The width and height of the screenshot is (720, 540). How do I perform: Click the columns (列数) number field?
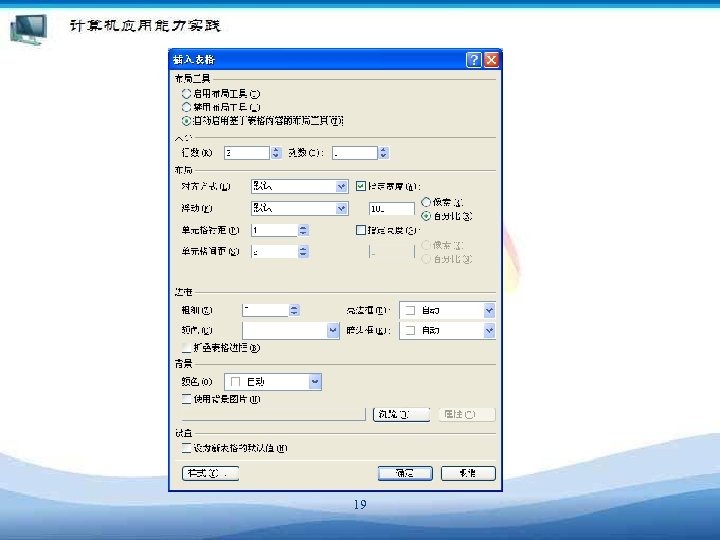[x=354, y=153]
